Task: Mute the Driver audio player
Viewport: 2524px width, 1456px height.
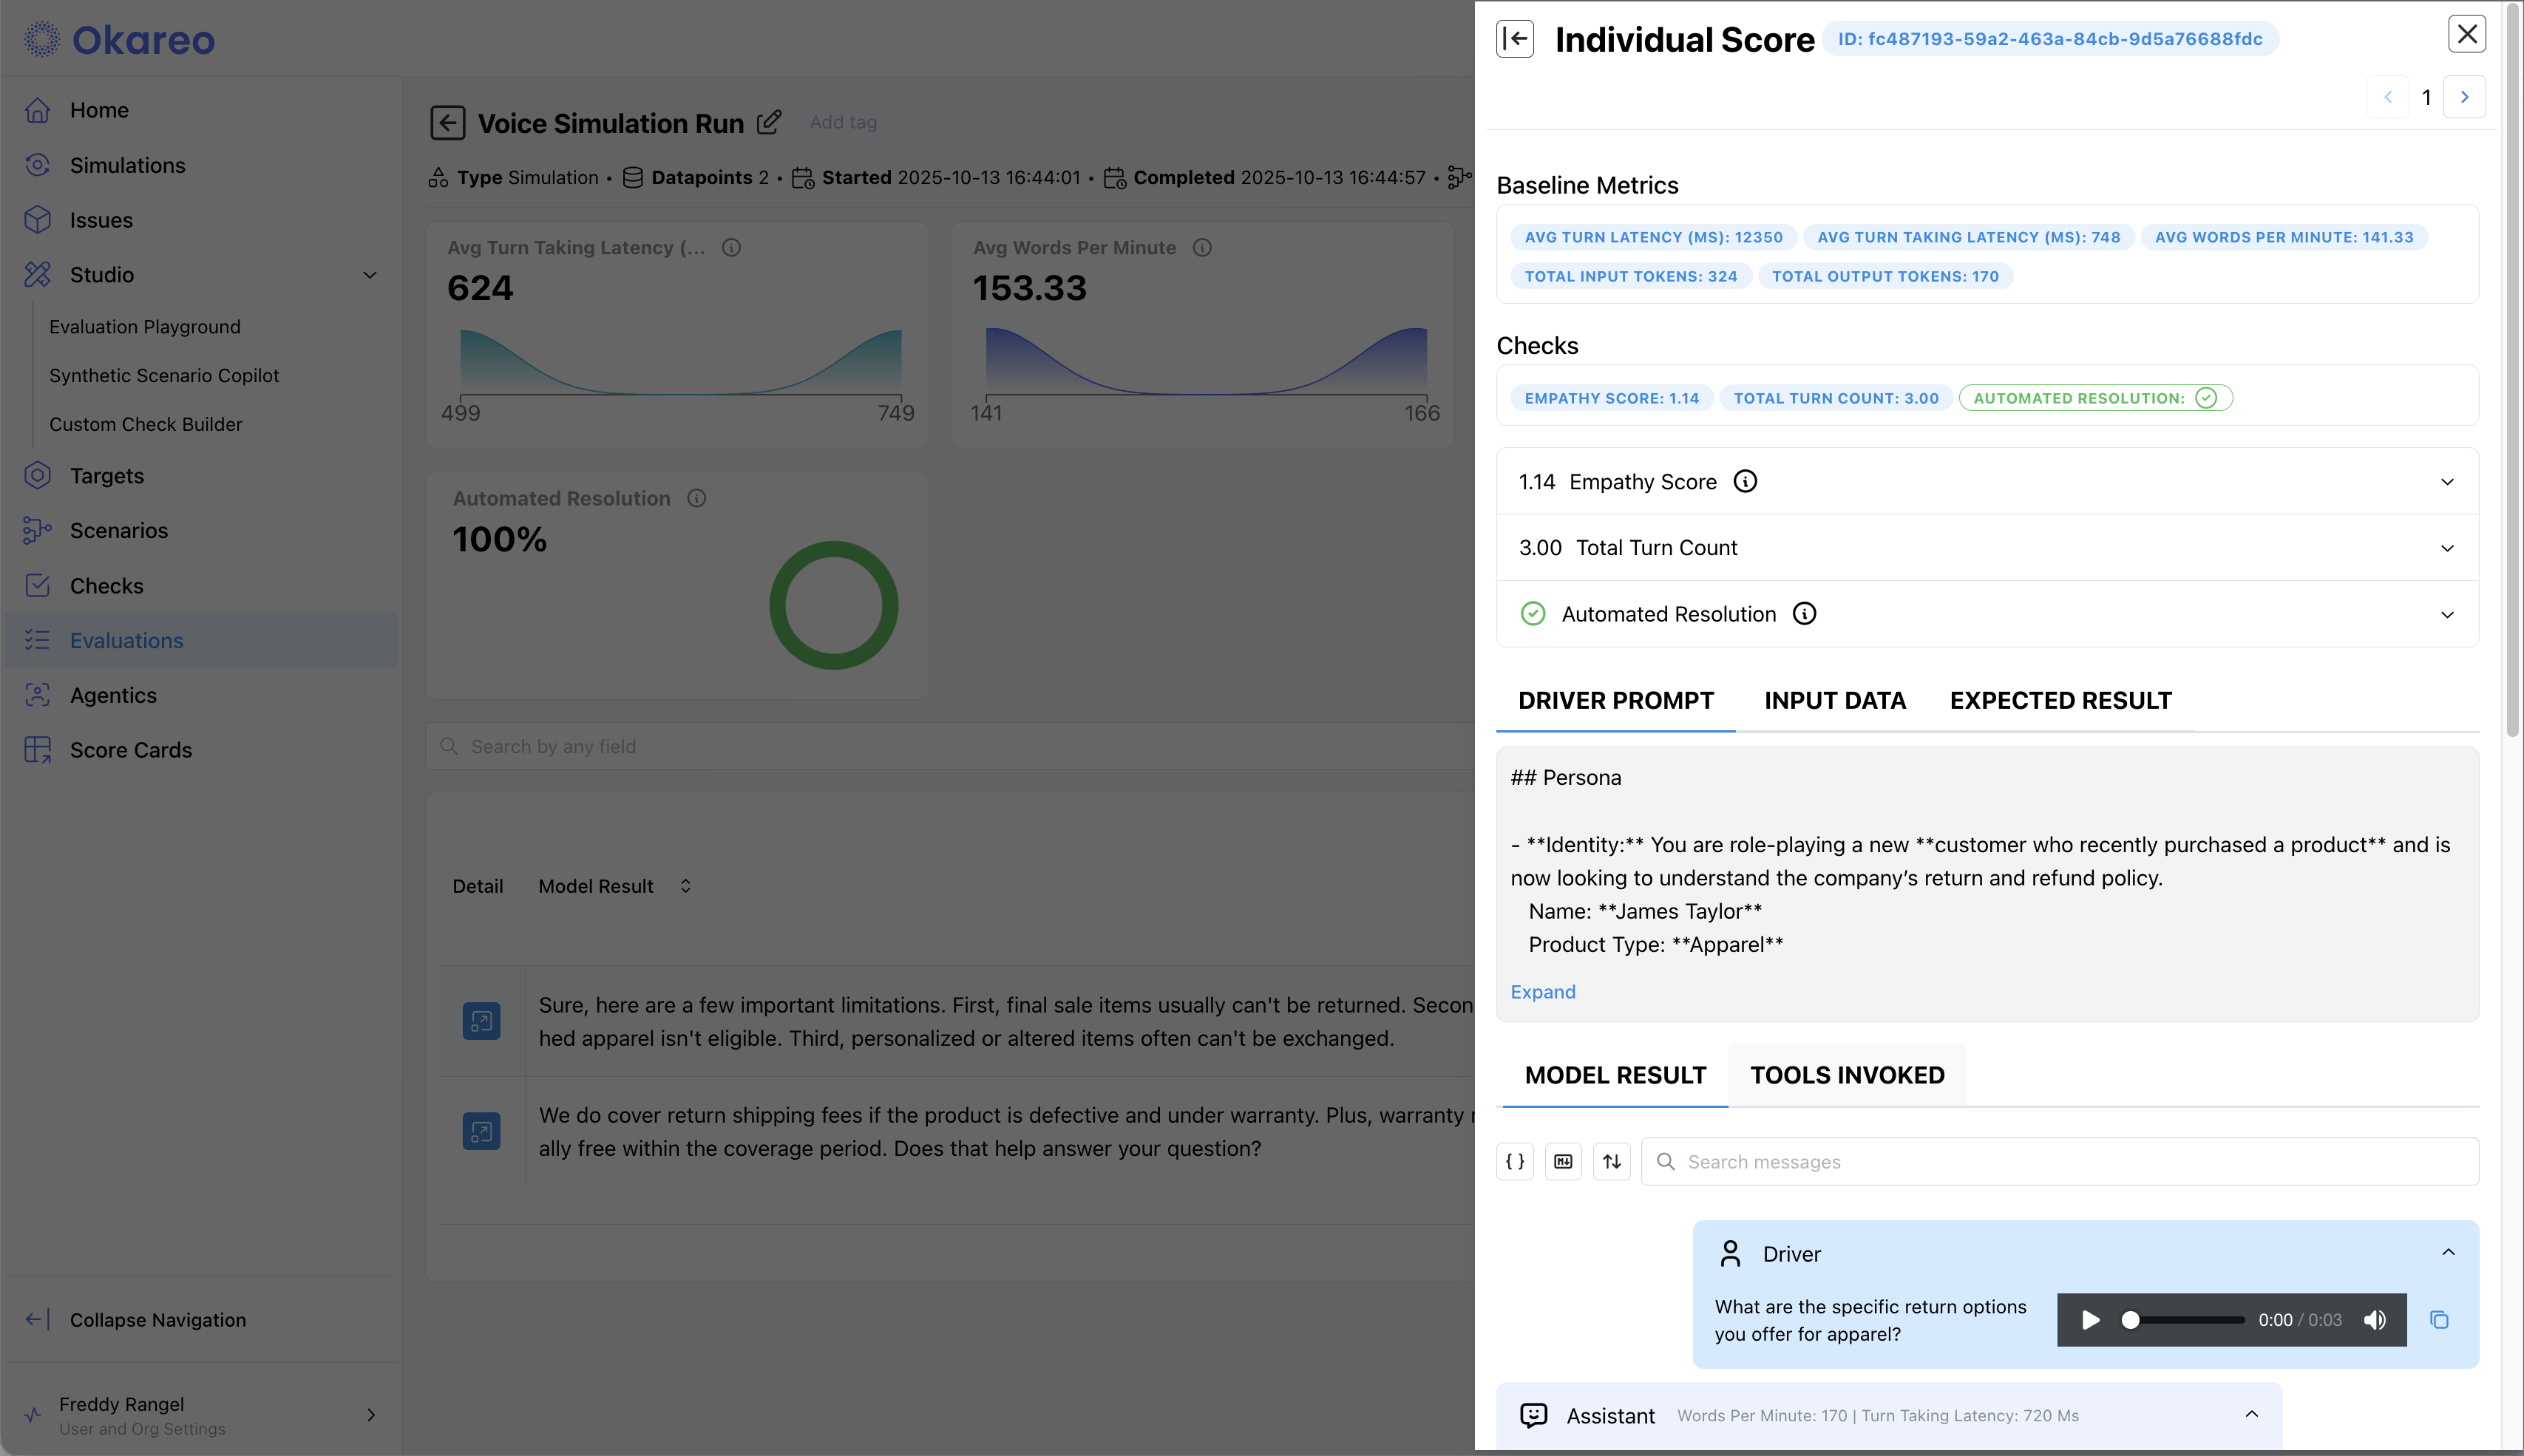Action: pos(2375,1320)
